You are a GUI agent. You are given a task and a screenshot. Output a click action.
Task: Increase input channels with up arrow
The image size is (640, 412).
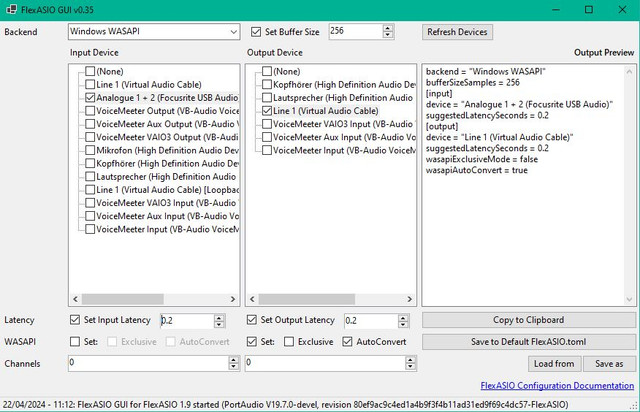233,360
